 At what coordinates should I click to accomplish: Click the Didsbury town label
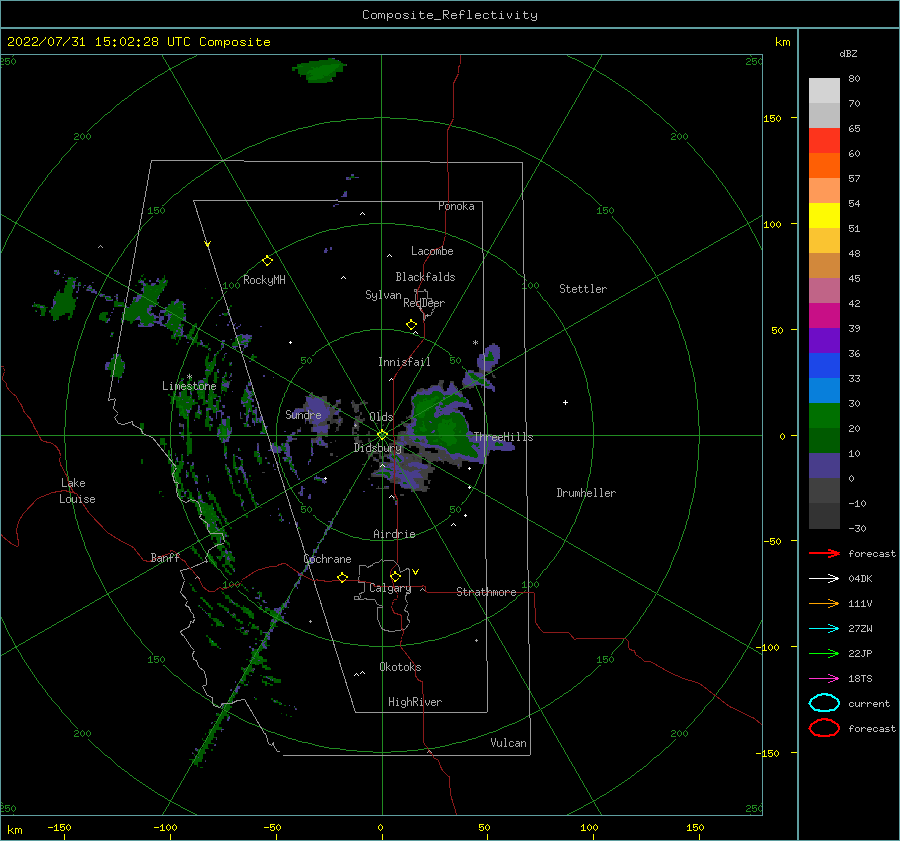(x=378, y=448)
